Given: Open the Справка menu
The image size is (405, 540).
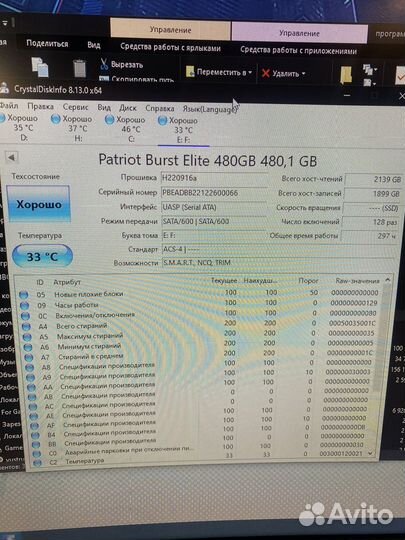Looking at the screenshot, I should pos(159,108).
